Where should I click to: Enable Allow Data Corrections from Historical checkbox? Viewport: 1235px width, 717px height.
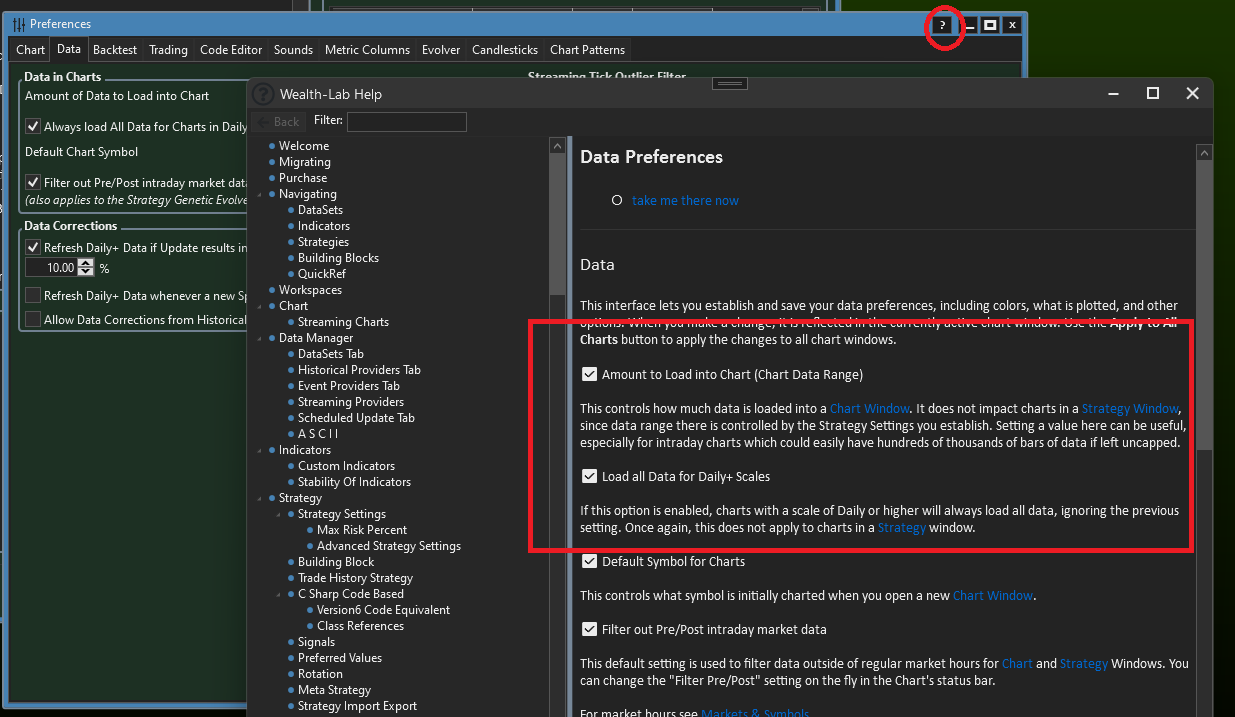pyautogui.click(x=33, y=320)
